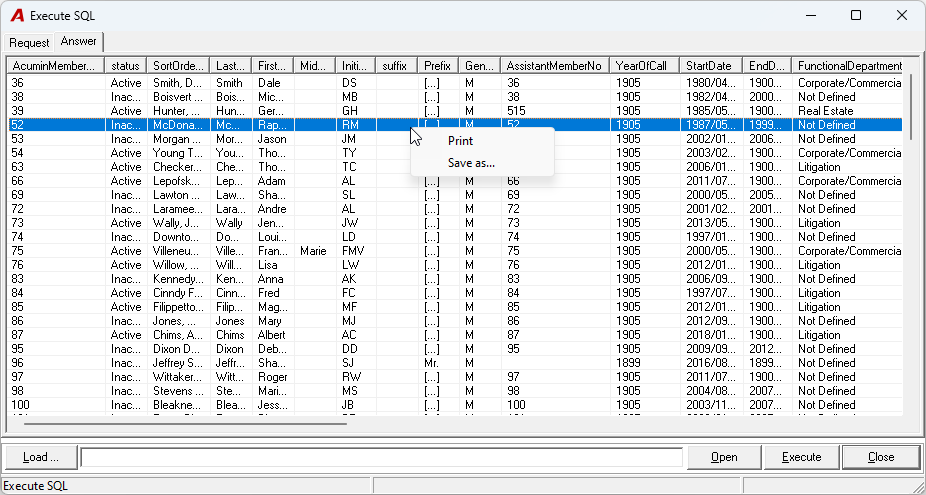Select the Answer tab
This screenshot has height=495, width=926.
pos(79,41)
